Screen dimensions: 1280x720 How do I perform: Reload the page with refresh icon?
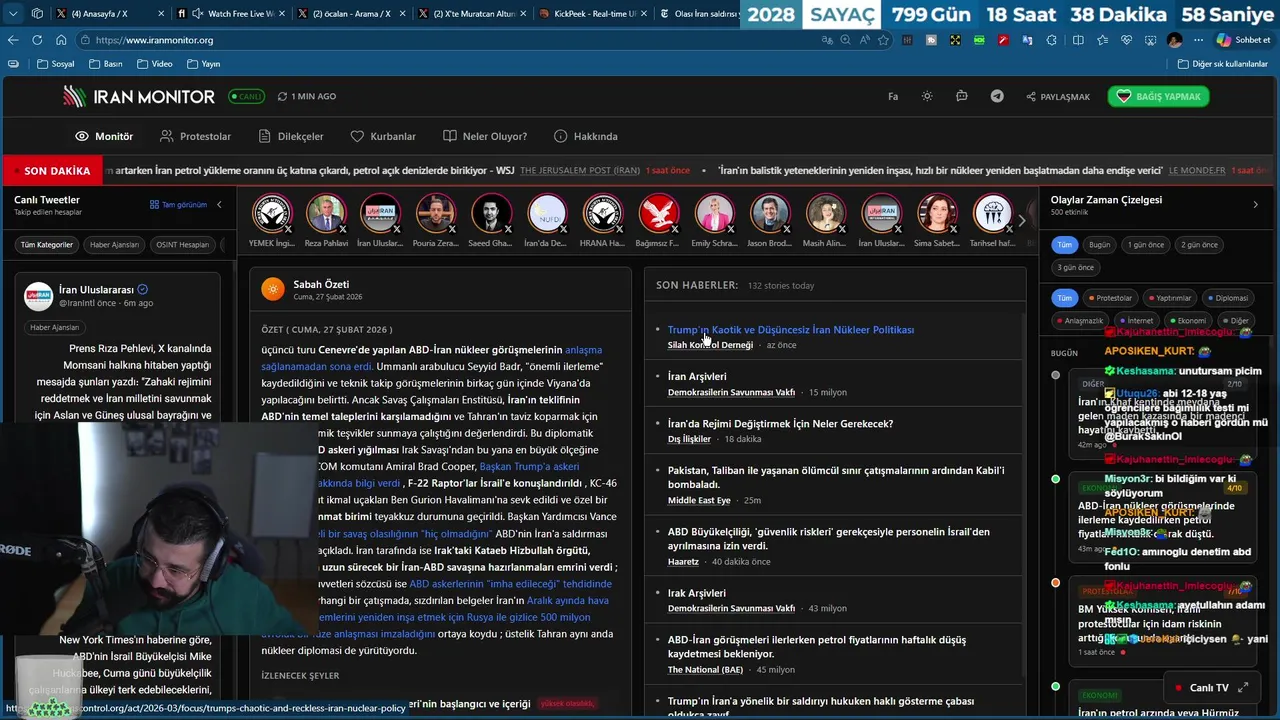[37, 40]
